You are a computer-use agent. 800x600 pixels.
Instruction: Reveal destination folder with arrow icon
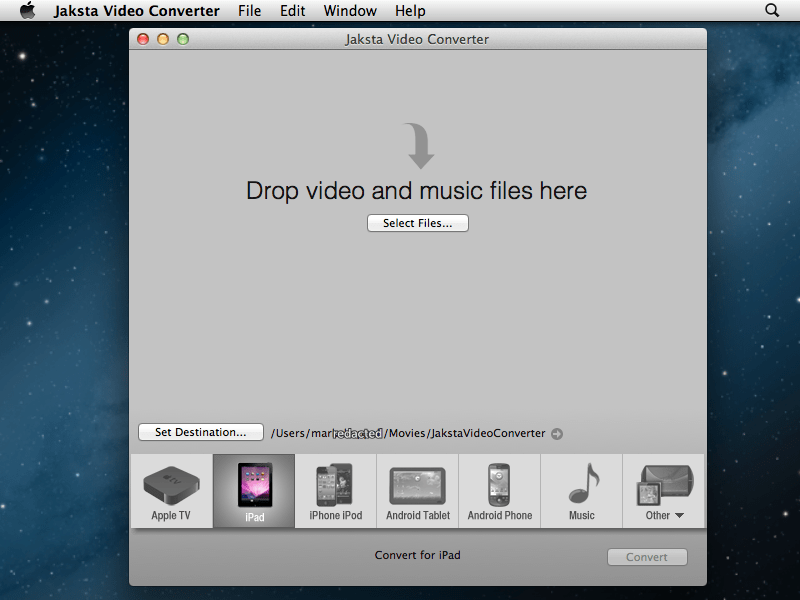click(557, 434)
